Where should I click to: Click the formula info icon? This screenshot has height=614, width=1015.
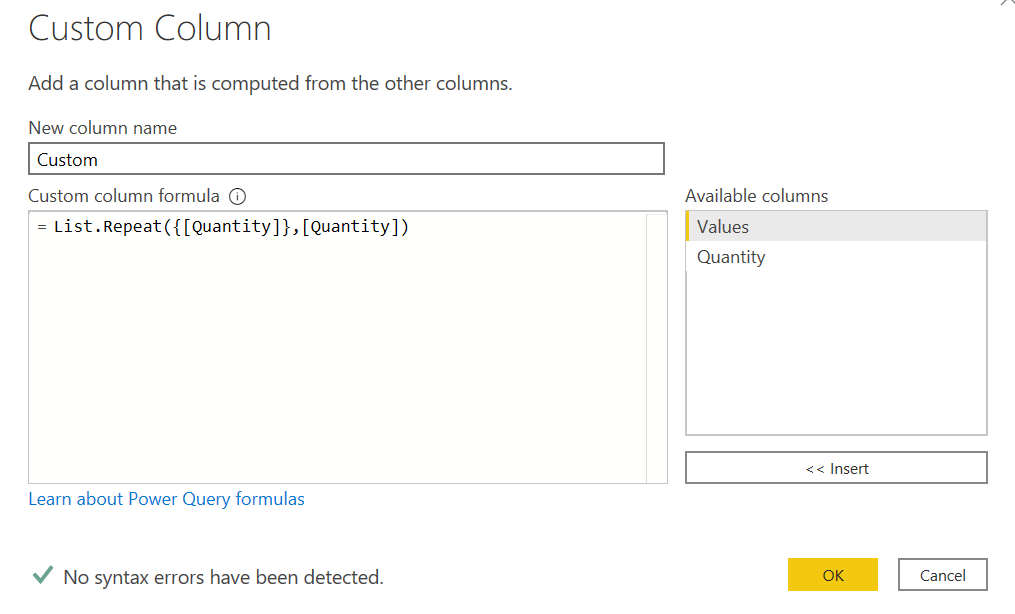point(238,196)
